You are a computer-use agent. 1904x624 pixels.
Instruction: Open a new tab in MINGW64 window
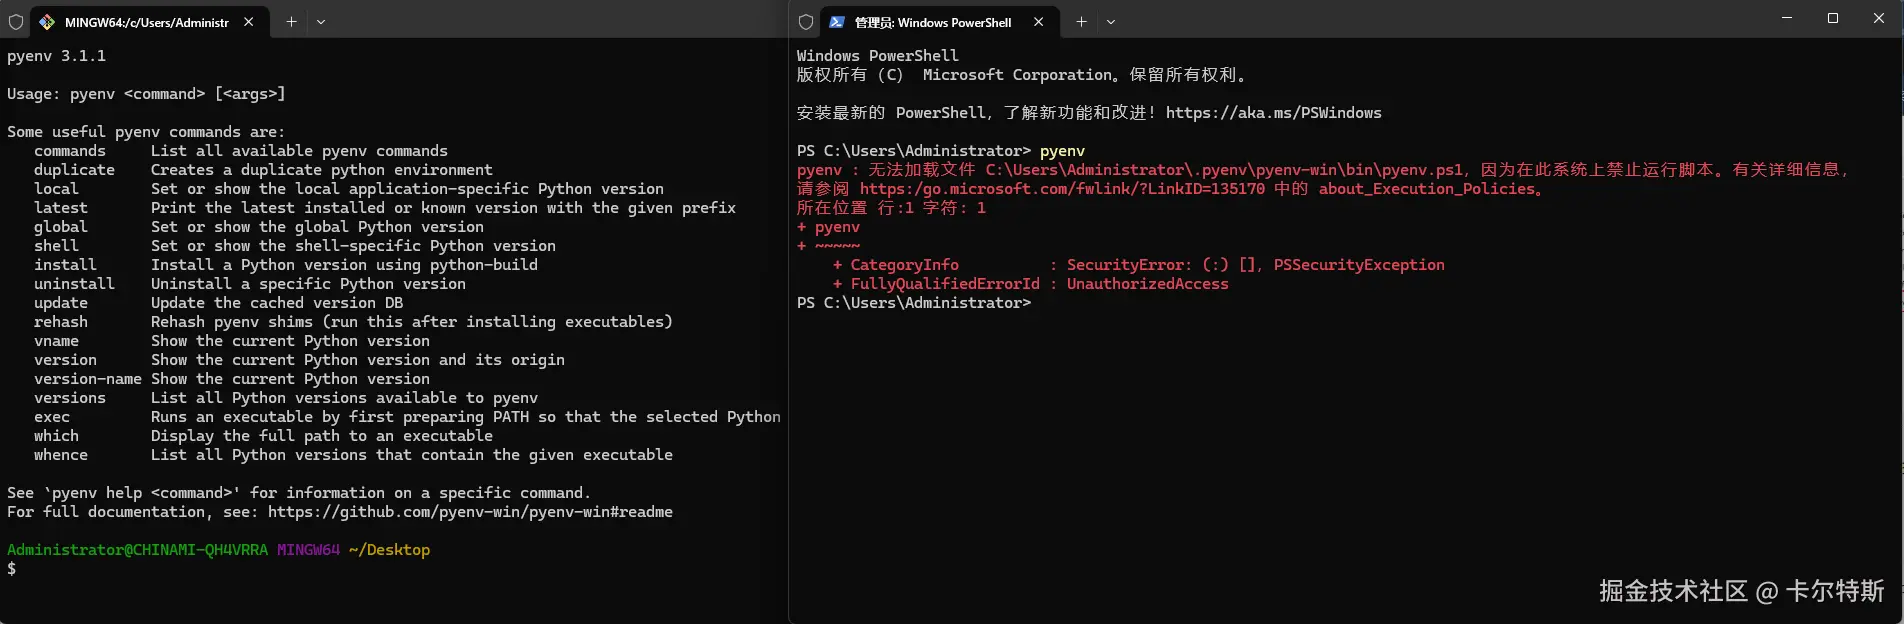pos(291,22)
